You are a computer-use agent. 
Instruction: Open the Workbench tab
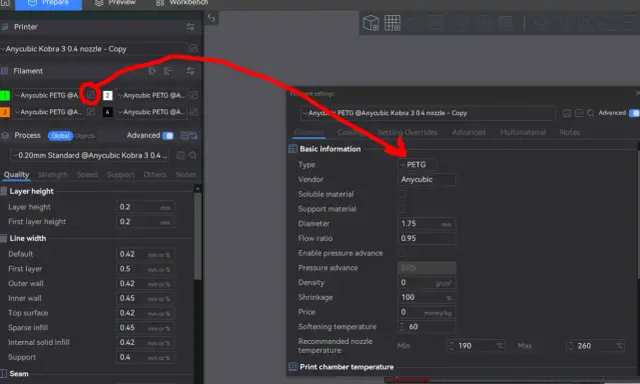tap(182, 3)
